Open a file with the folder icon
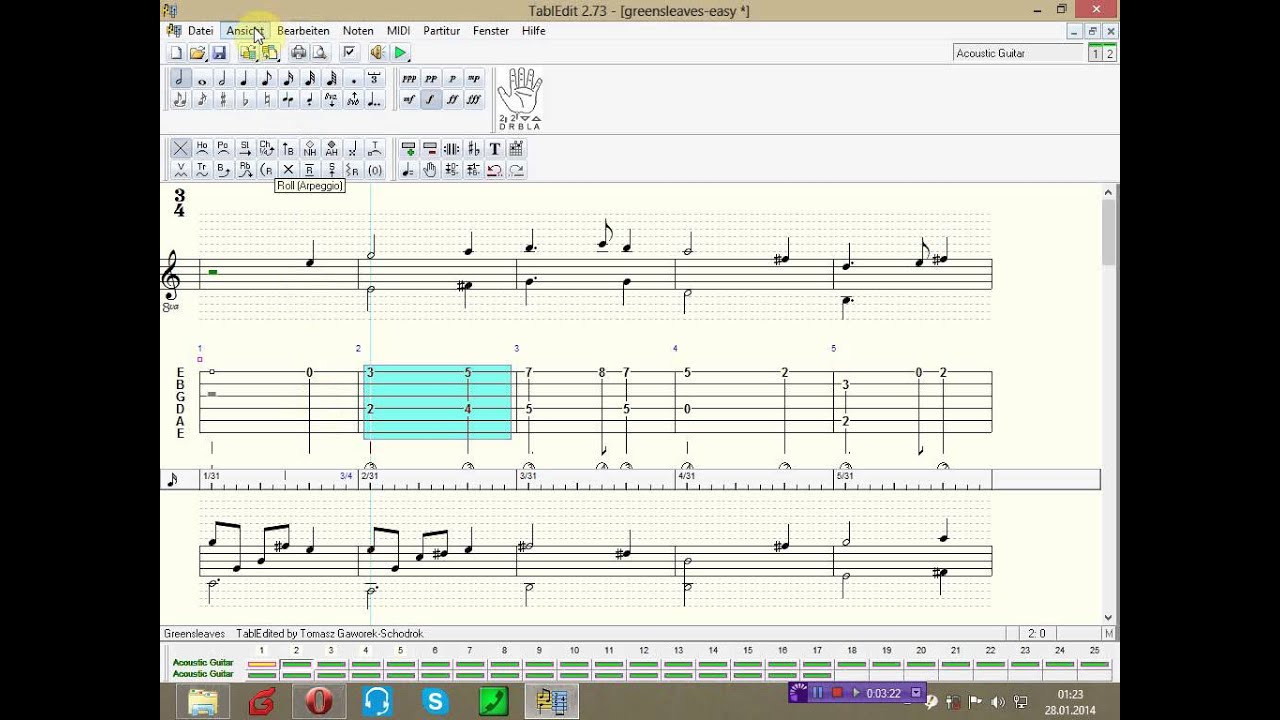 point(197,53)
